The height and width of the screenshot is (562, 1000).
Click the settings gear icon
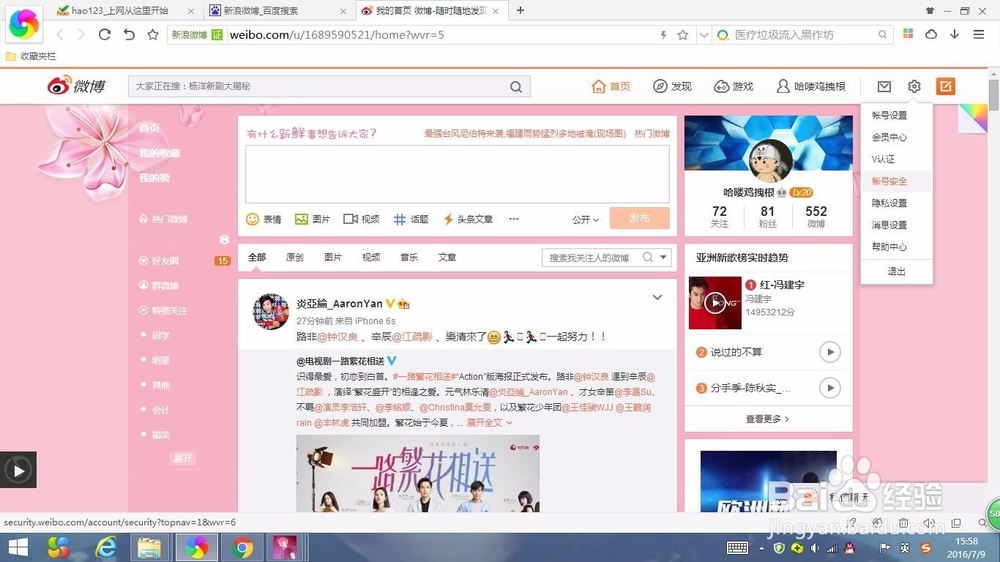[914, 86]
